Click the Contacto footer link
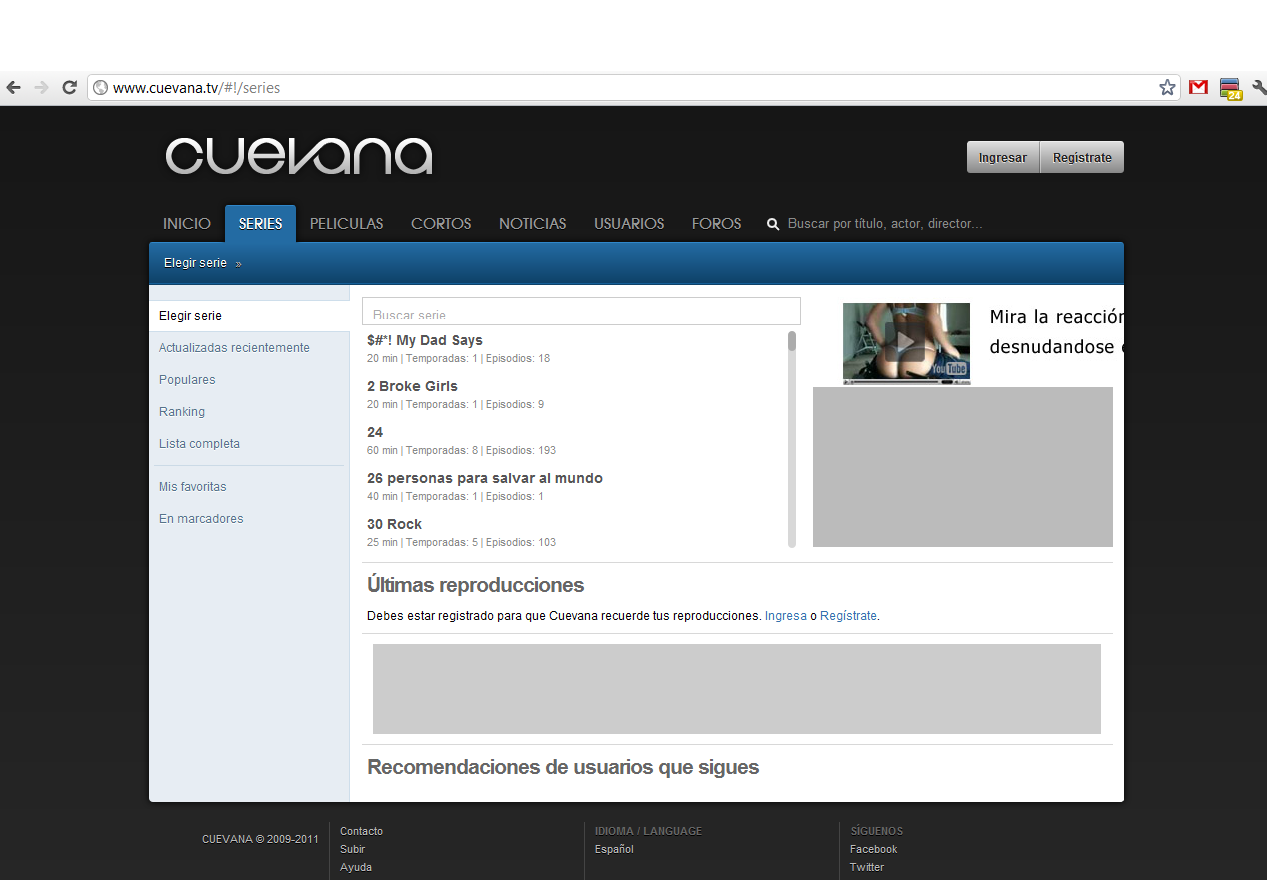The height and width of the screenshot is (880, 1267). tap(361, 831)
